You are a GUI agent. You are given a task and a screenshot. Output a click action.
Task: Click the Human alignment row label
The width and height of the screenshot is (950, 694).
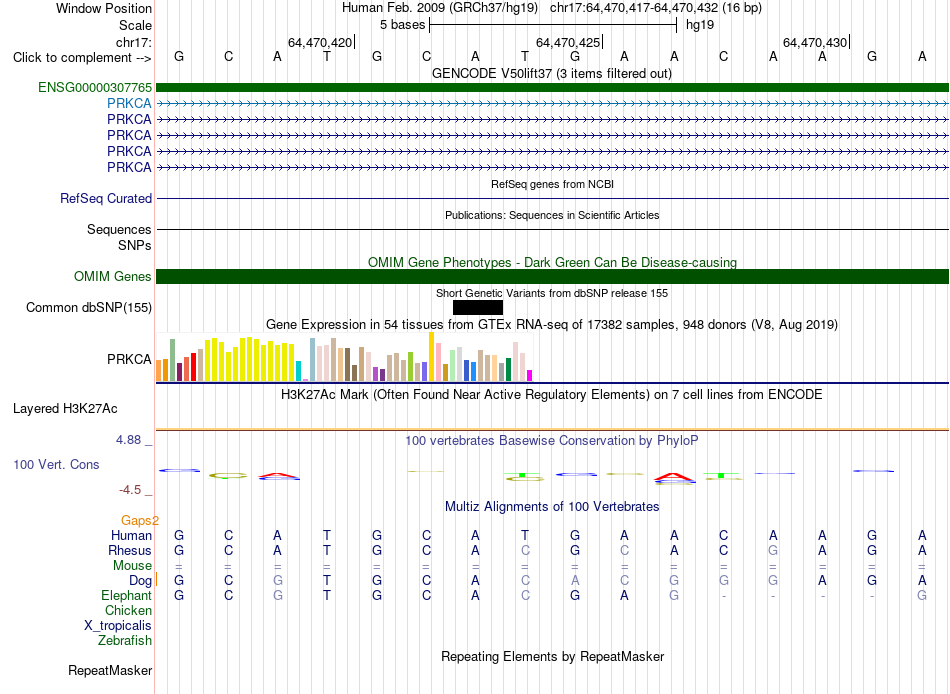tap(131, 535)
